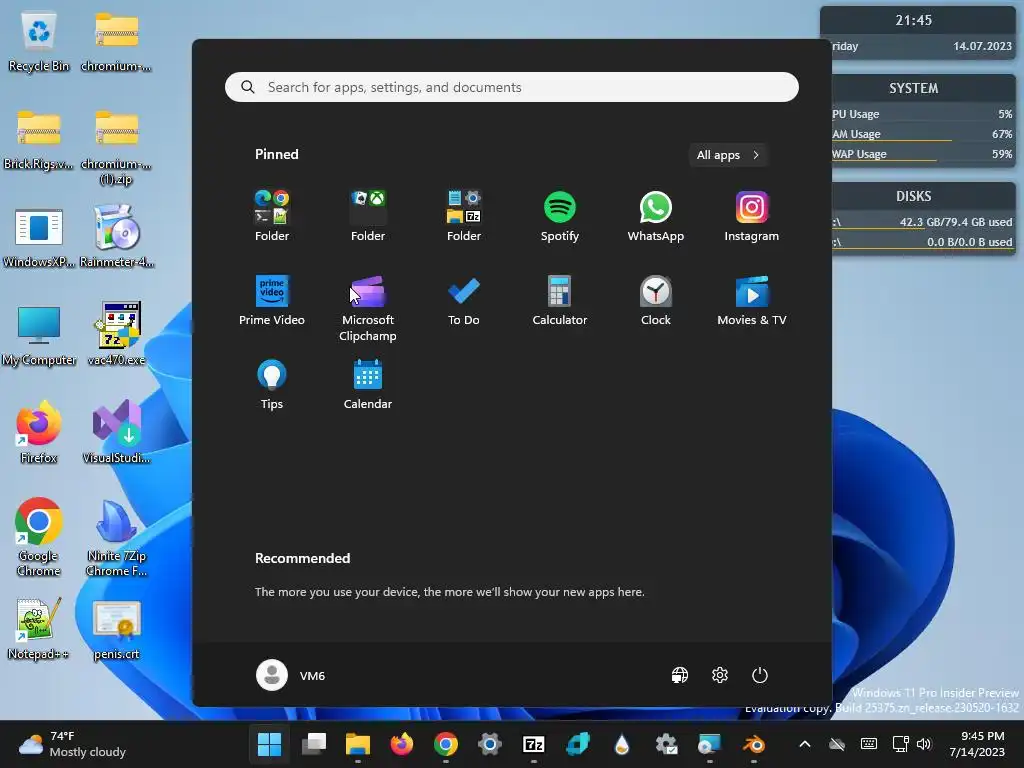1024x768 pixels.
Task: Open the Clock app
Action: coord(655,300)
